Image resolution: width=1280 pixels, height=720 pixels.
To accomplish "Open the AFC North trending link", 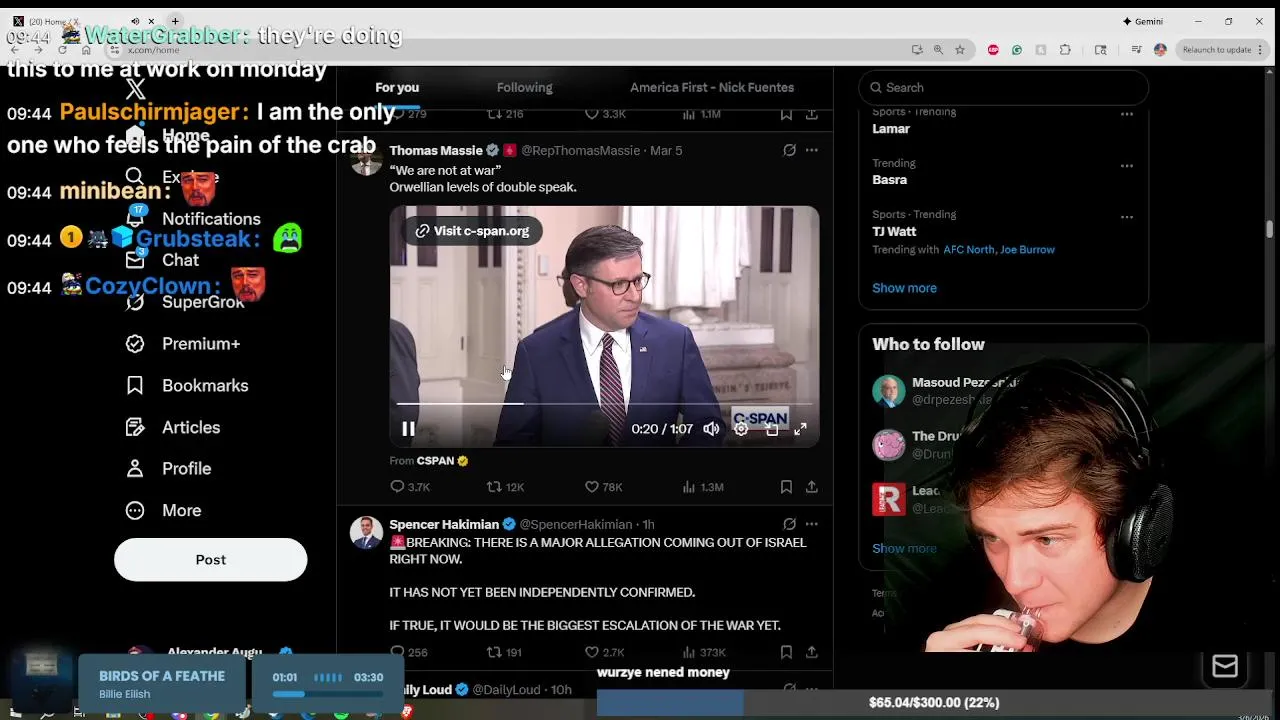I will (968, 250).
